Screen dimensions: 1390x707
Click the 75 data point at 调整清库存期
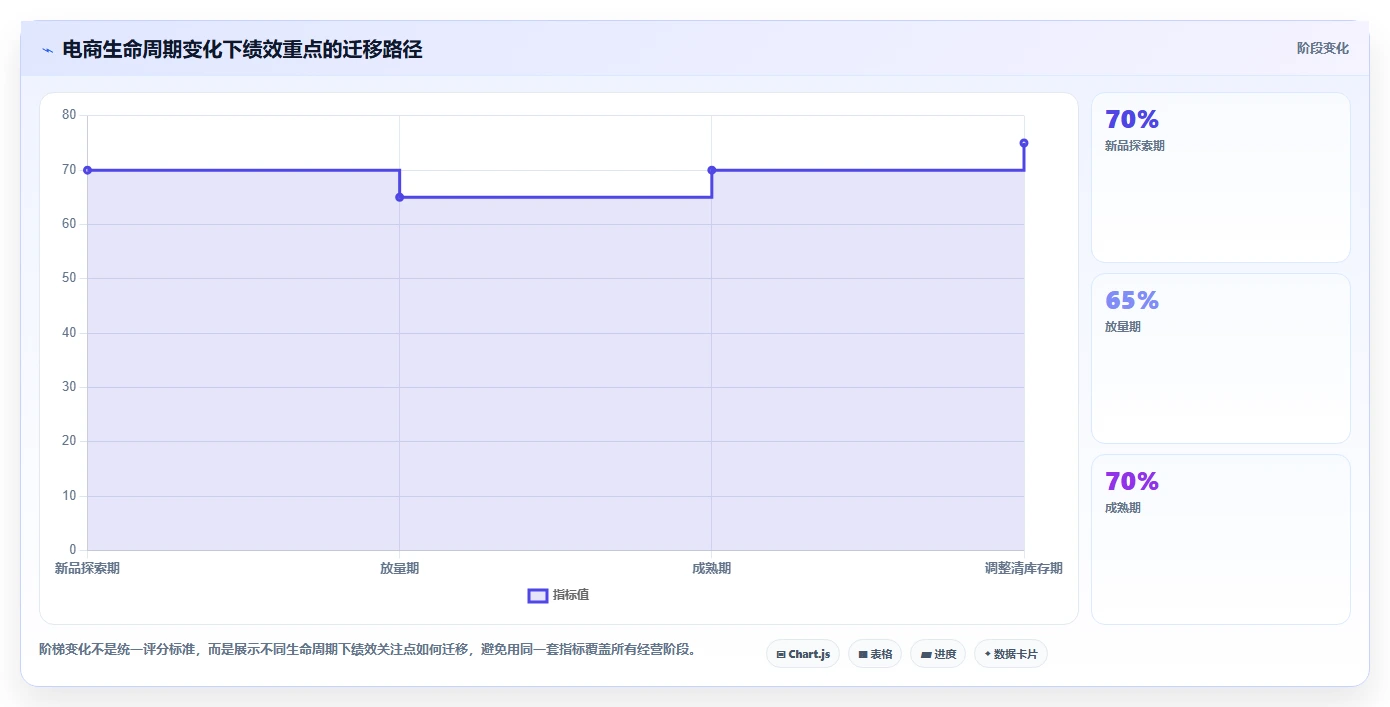[1024, 143]
